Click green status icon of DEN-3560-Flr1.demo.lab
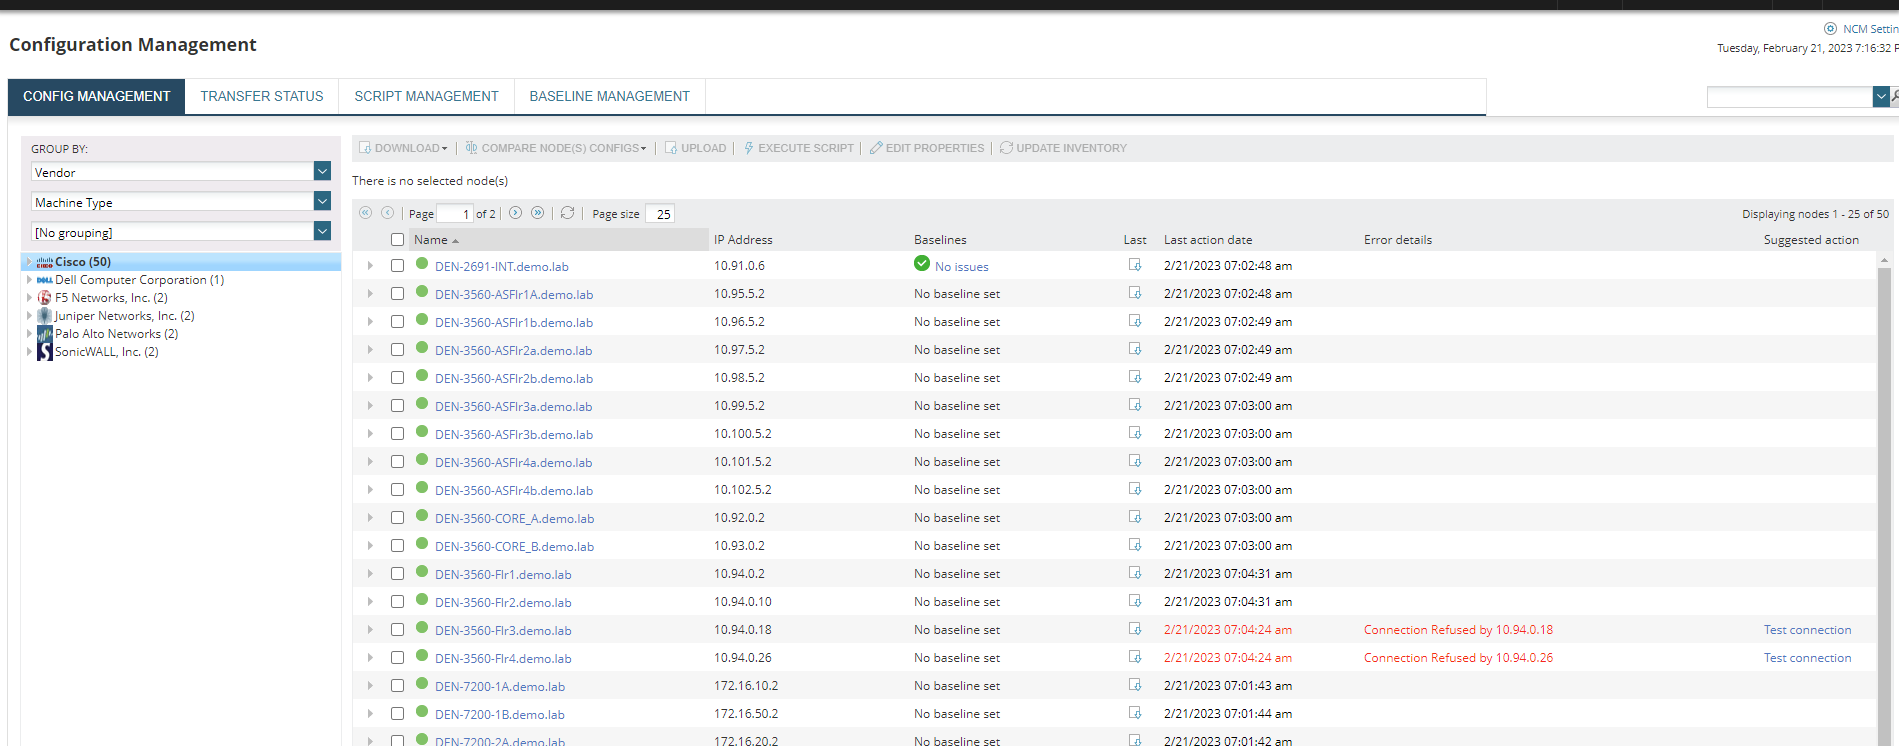The height and width of the screenshot is (746, 1899). 422,573
